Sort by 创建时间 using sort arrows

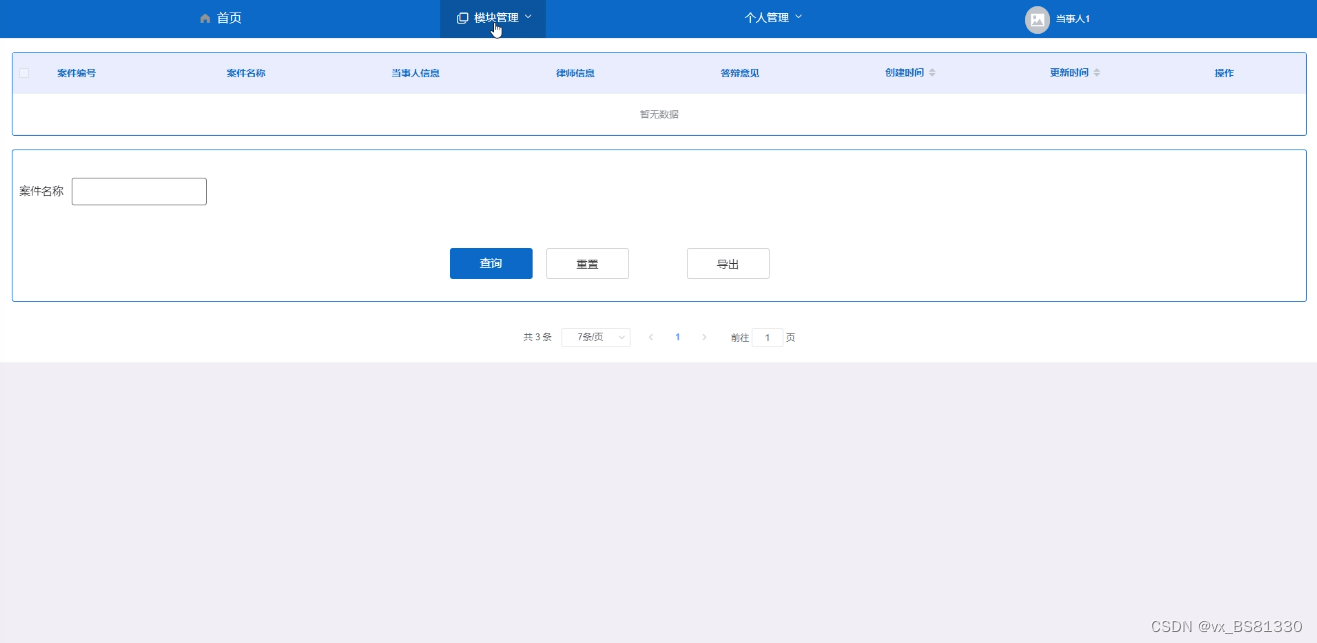point(932,73)
